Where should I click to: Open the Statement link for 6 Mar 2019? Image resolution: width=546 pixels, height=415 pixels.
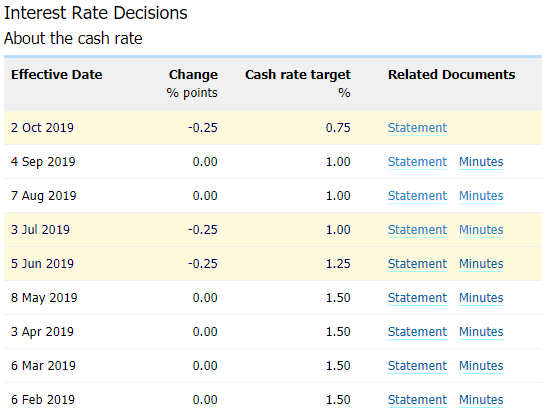[x=417, y=366]
